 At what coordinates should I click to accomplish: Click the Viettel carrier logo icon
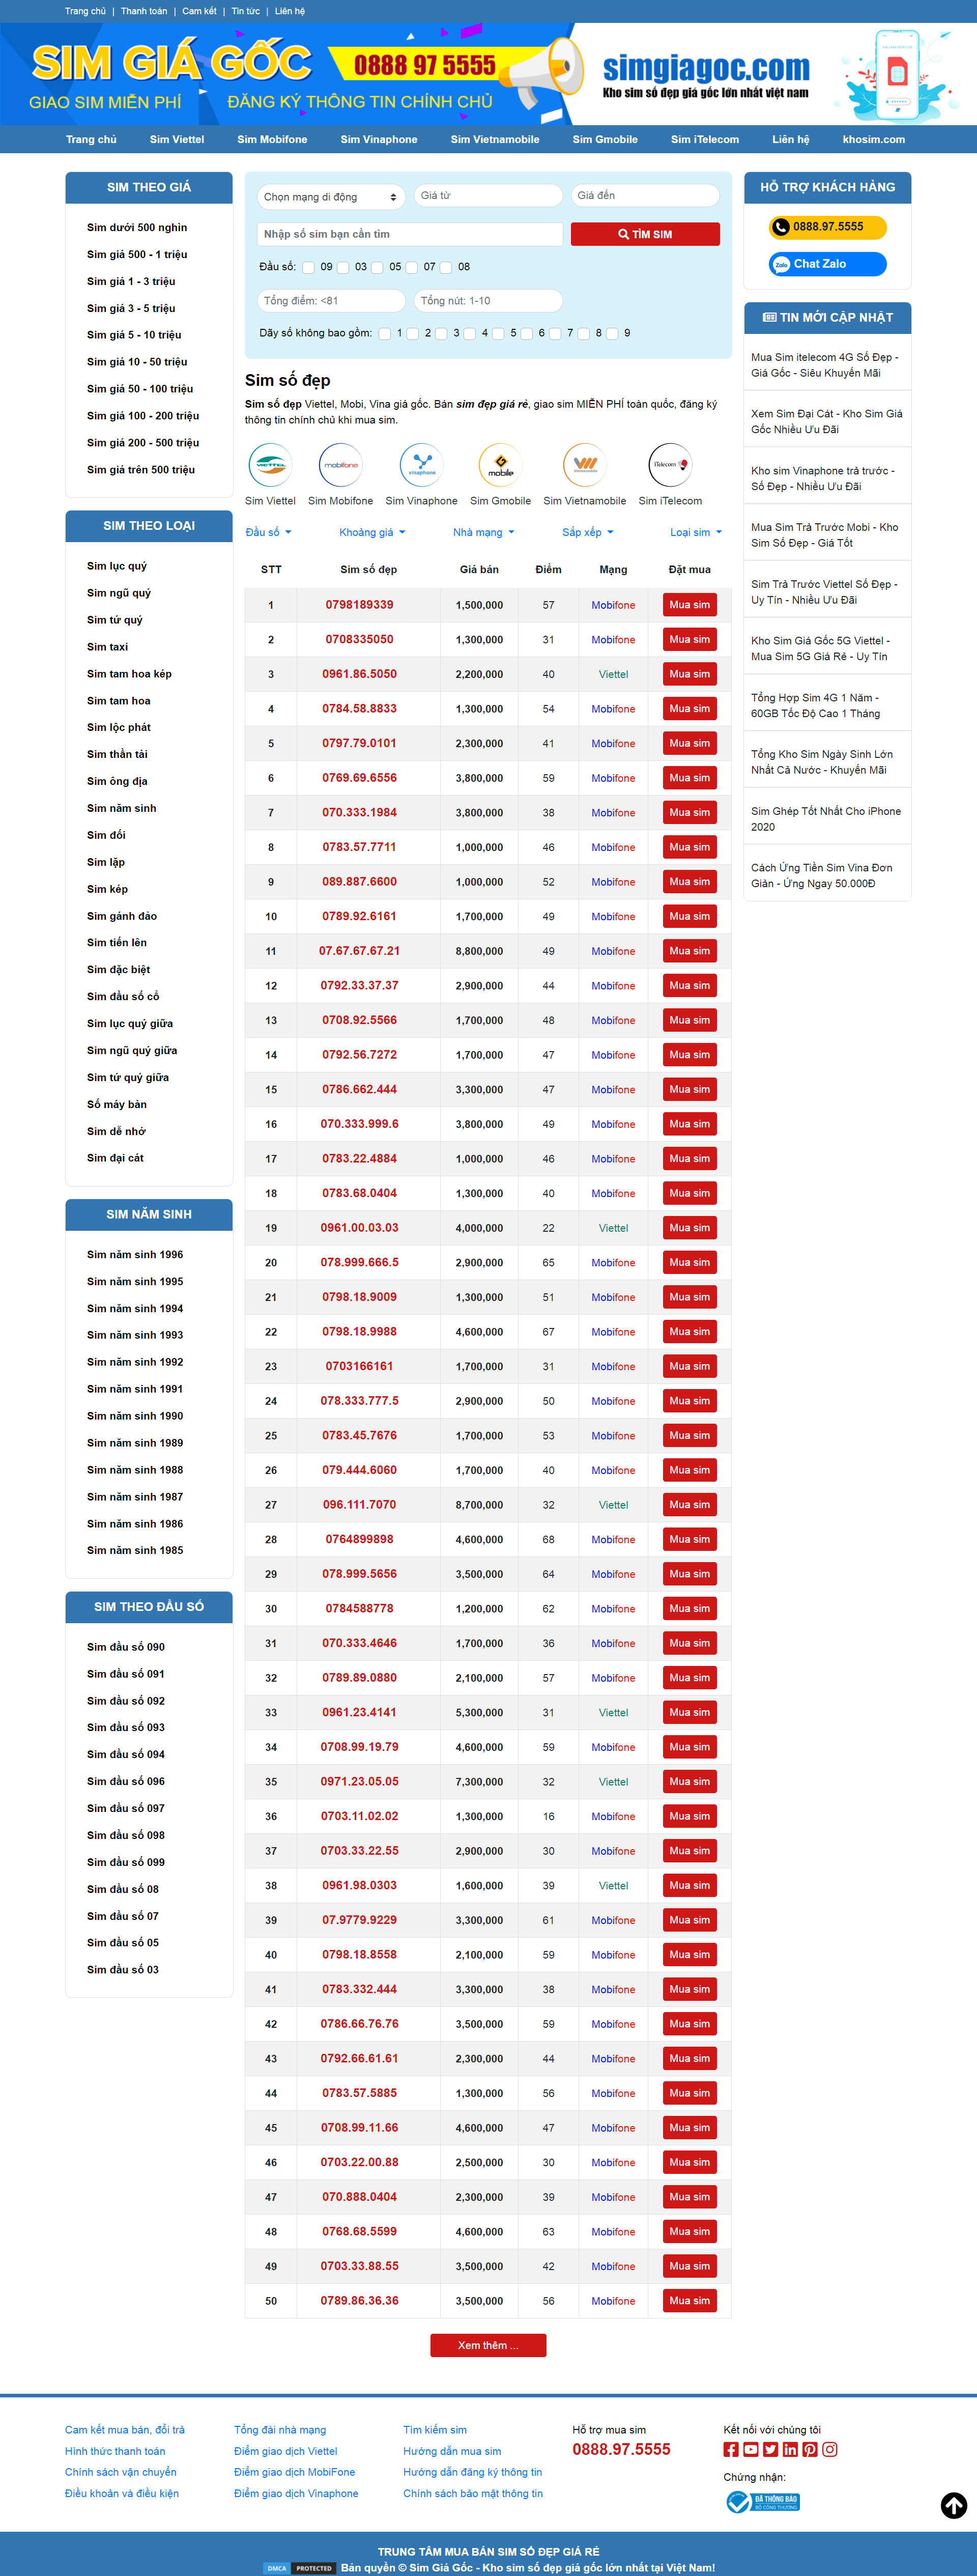click(270, 465)
